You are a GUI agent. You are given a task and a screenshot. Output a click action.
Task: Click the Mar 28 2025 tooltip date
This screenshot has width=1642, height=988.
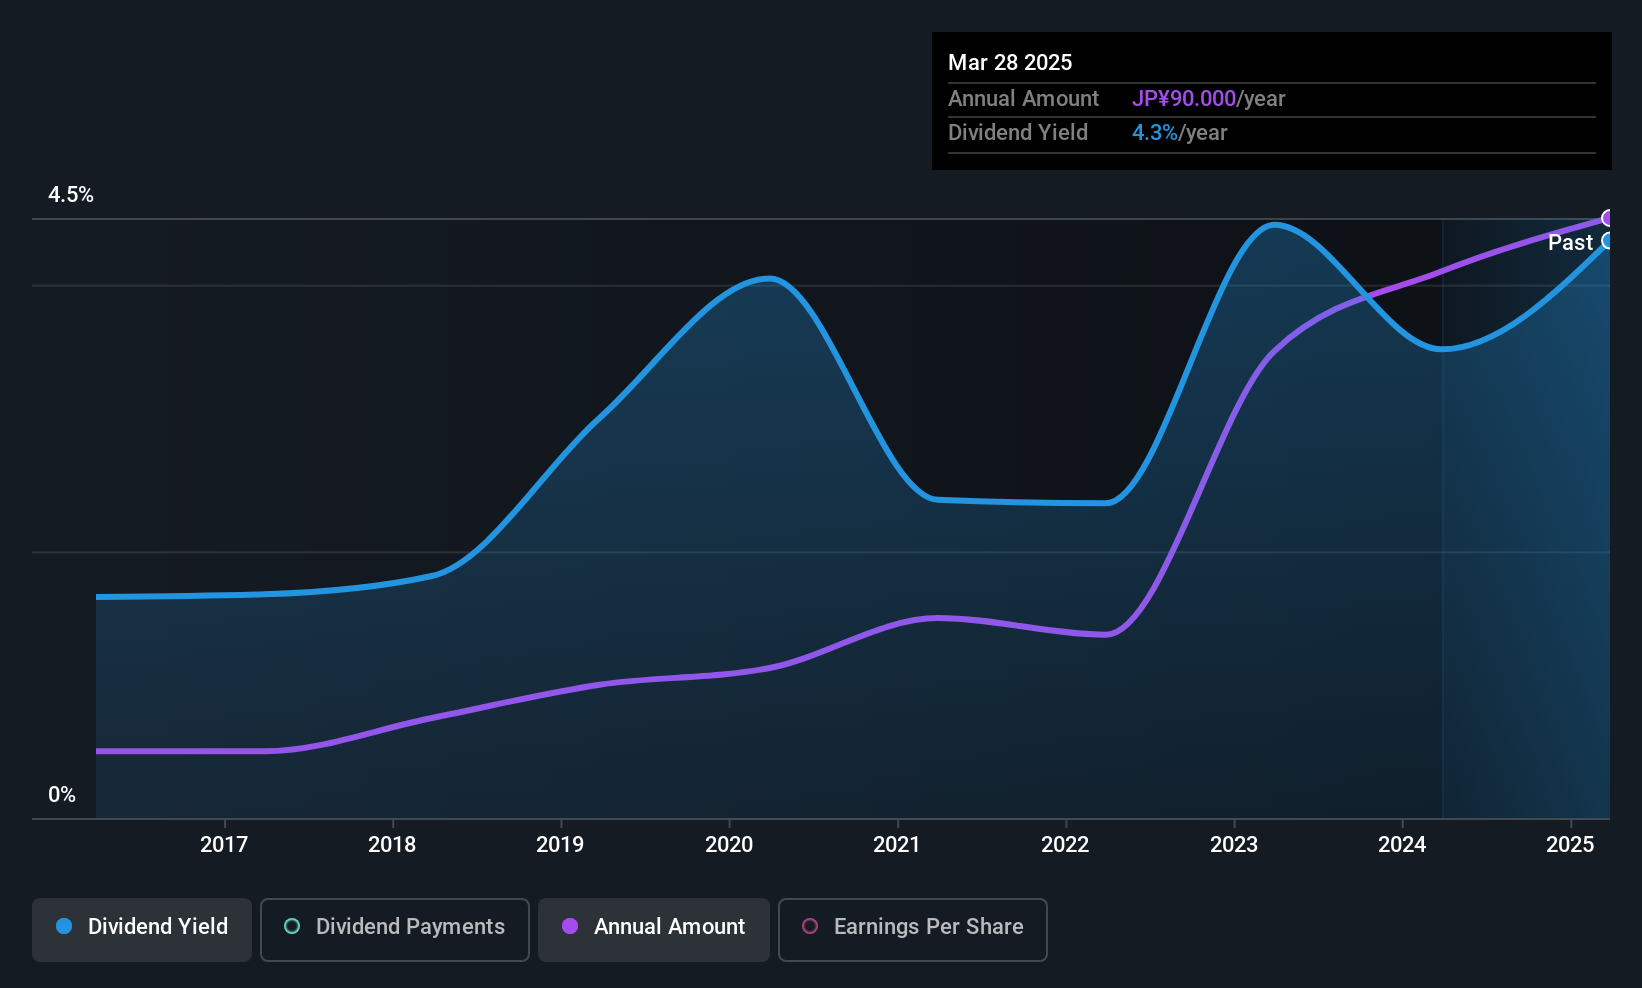pos(1010,62)
